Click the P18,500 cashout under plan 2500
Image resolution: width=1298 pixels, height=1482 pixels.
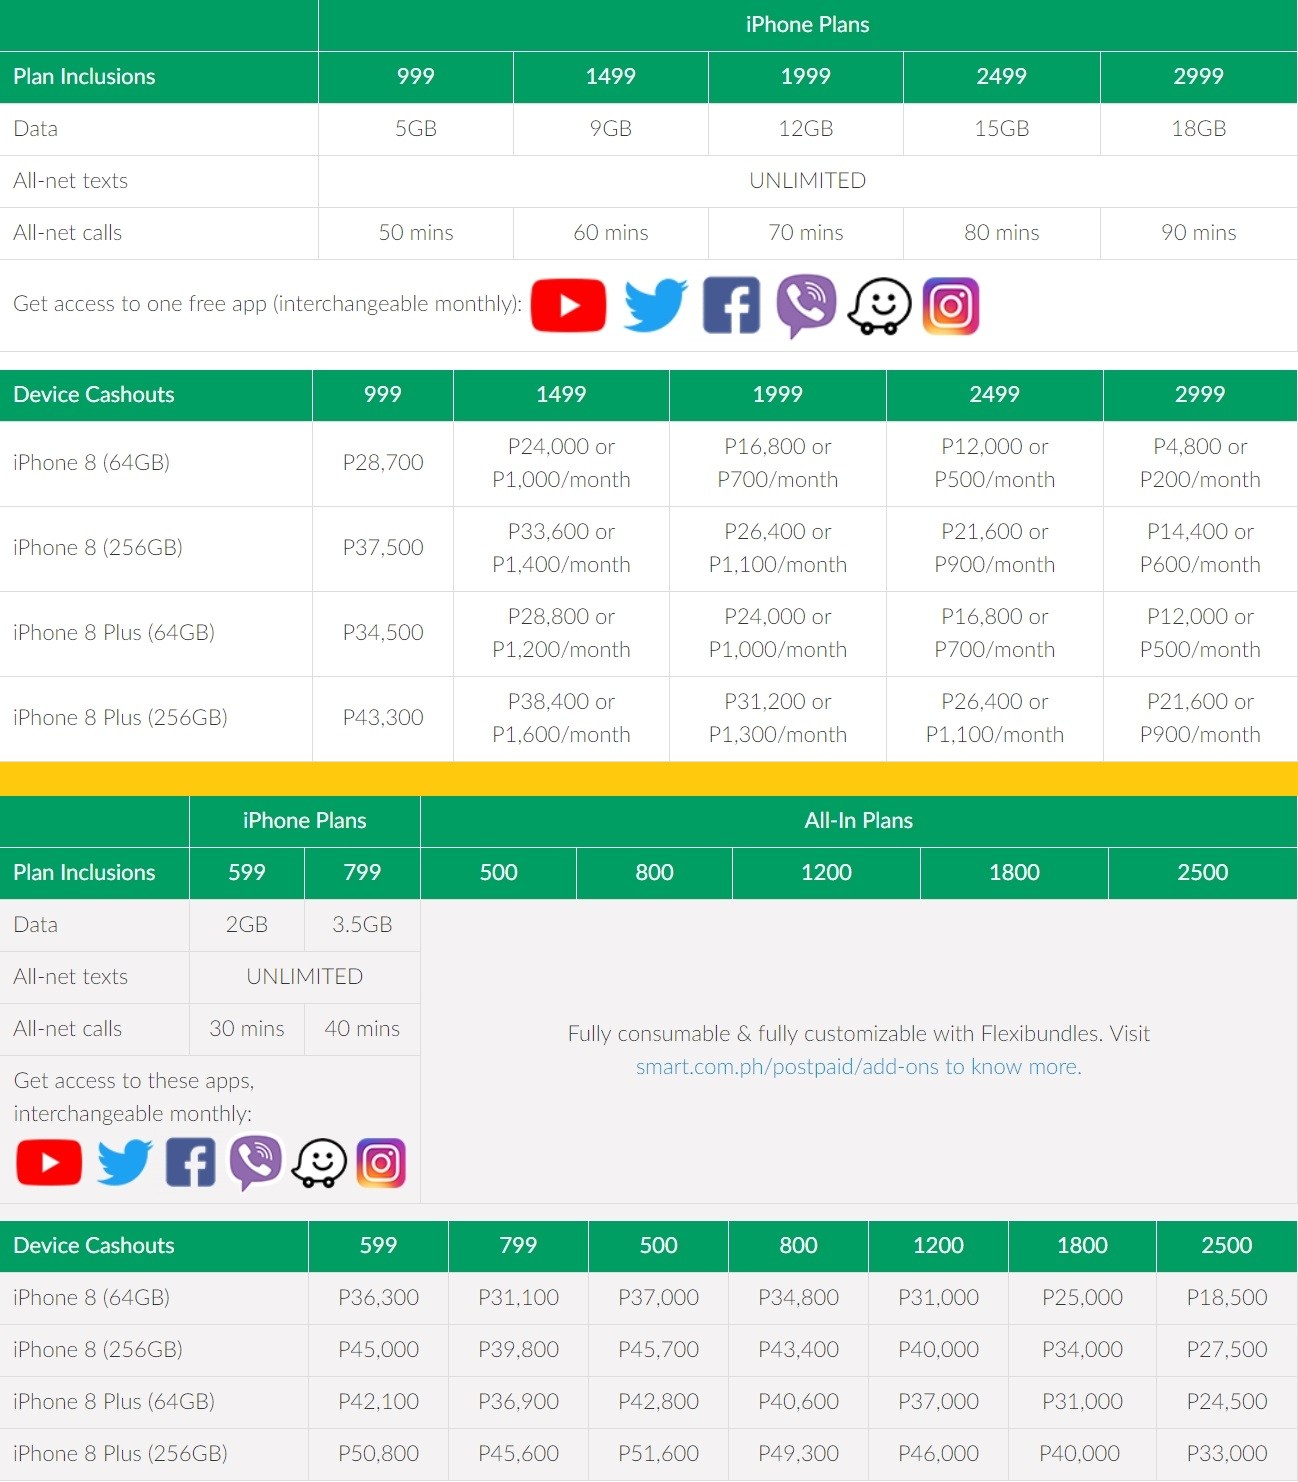(x=1227, y=1298)
